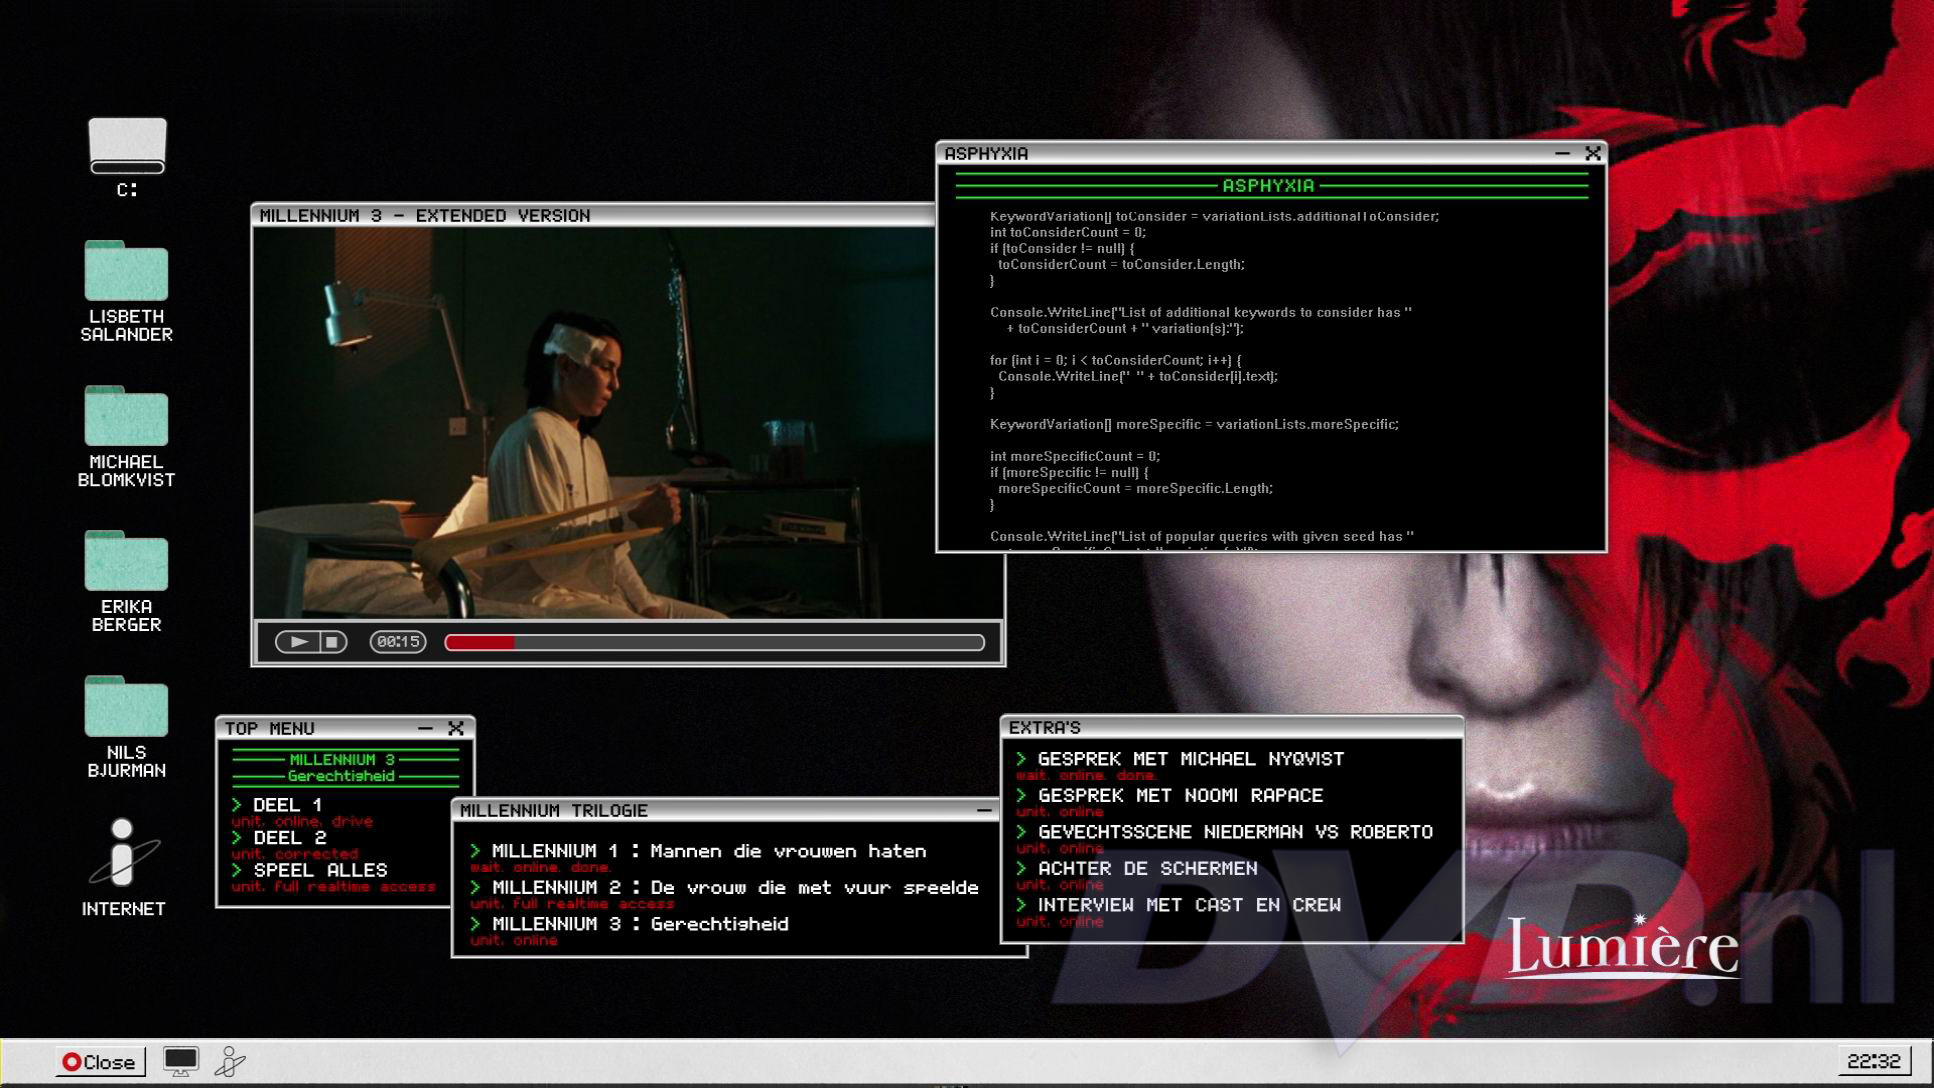This screenshot has width=1934, height=1088.
Task: Minimize the Millennium Trilogie window
Action: 984,810
